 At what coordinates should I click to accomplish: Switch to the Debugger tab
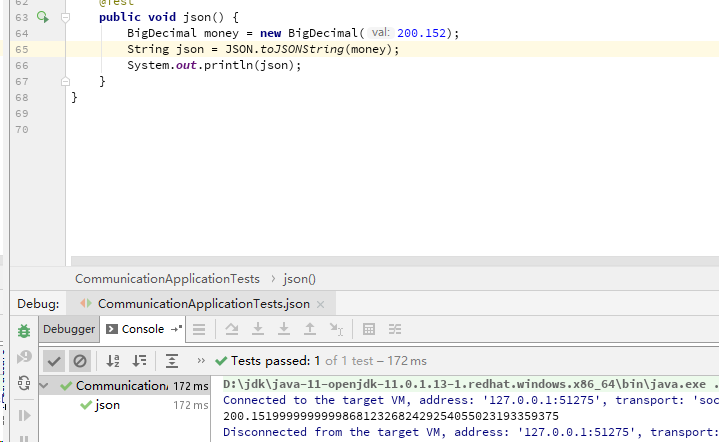tap(69, 329)
